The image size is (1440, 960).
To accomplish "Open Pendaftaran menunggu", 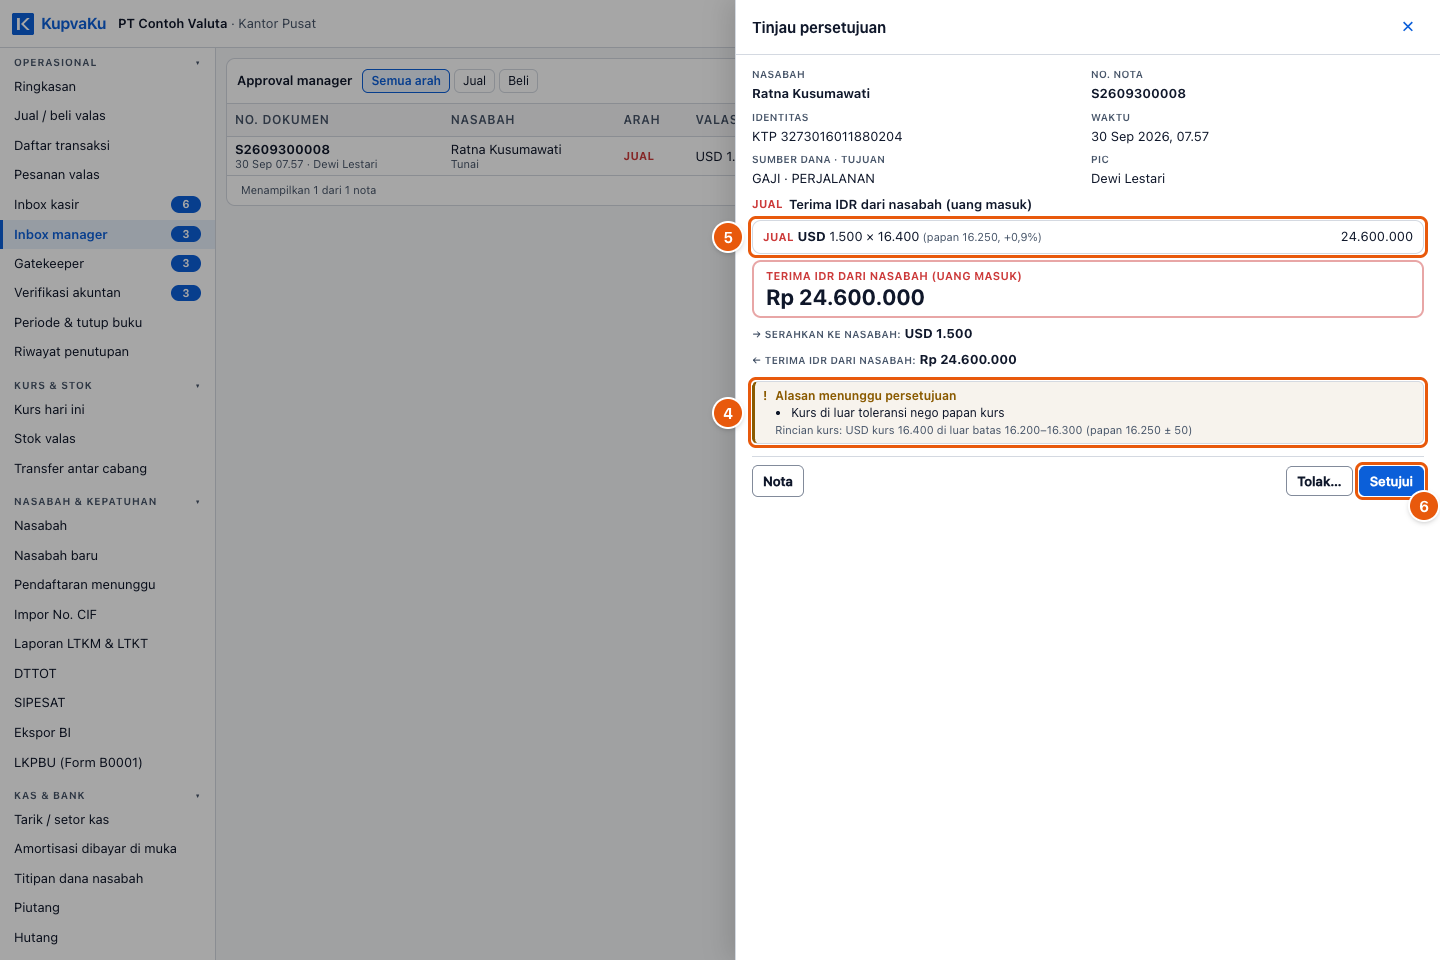I will pos(108,585).
